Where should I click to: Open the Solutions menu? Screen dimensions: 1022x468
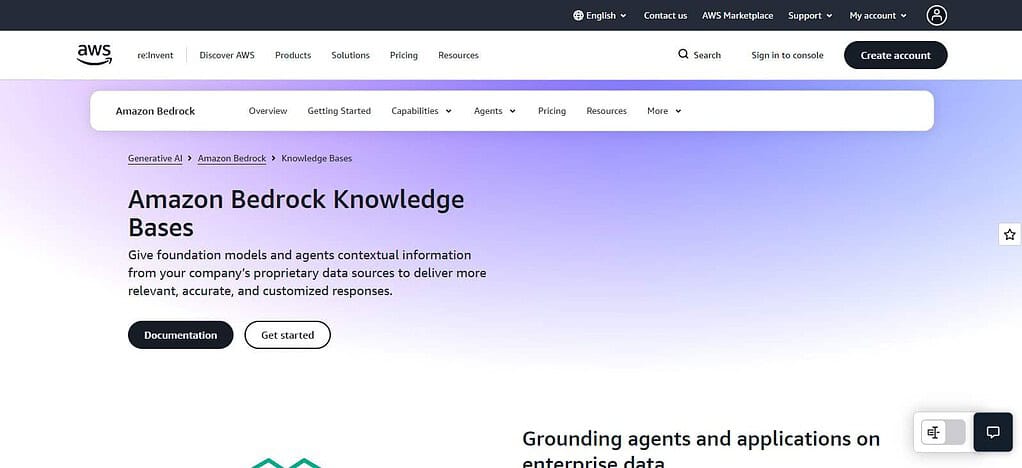(x=350, y=55)
